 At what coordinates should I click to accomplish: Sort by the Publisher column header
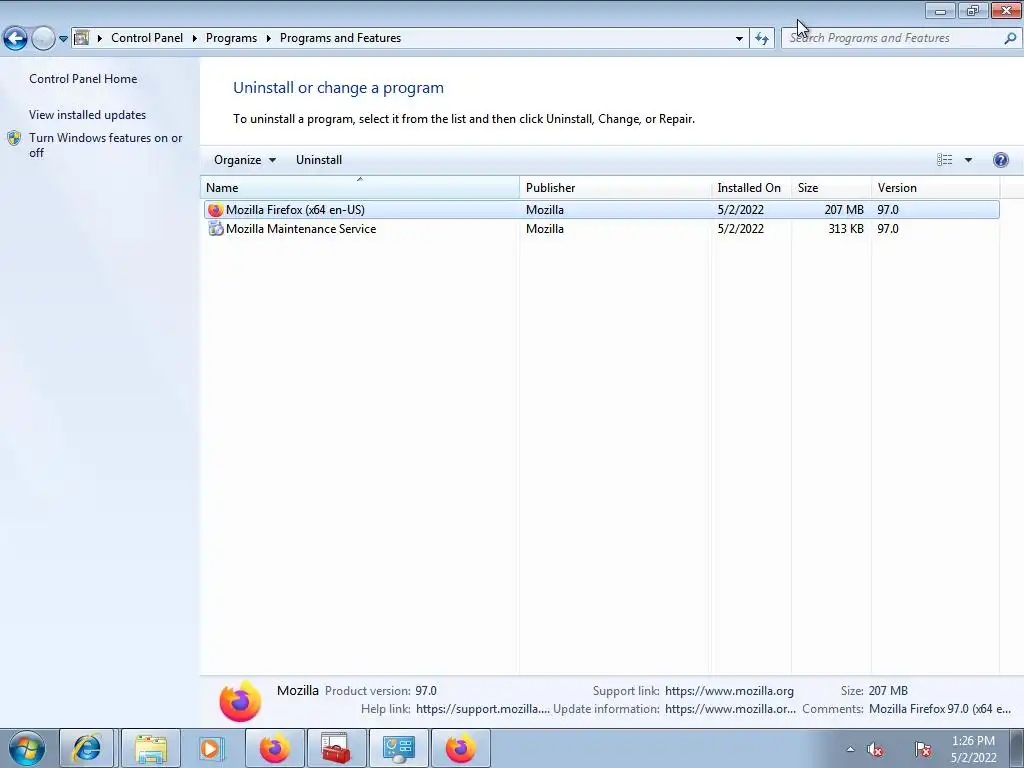click(x=615, y=187)
